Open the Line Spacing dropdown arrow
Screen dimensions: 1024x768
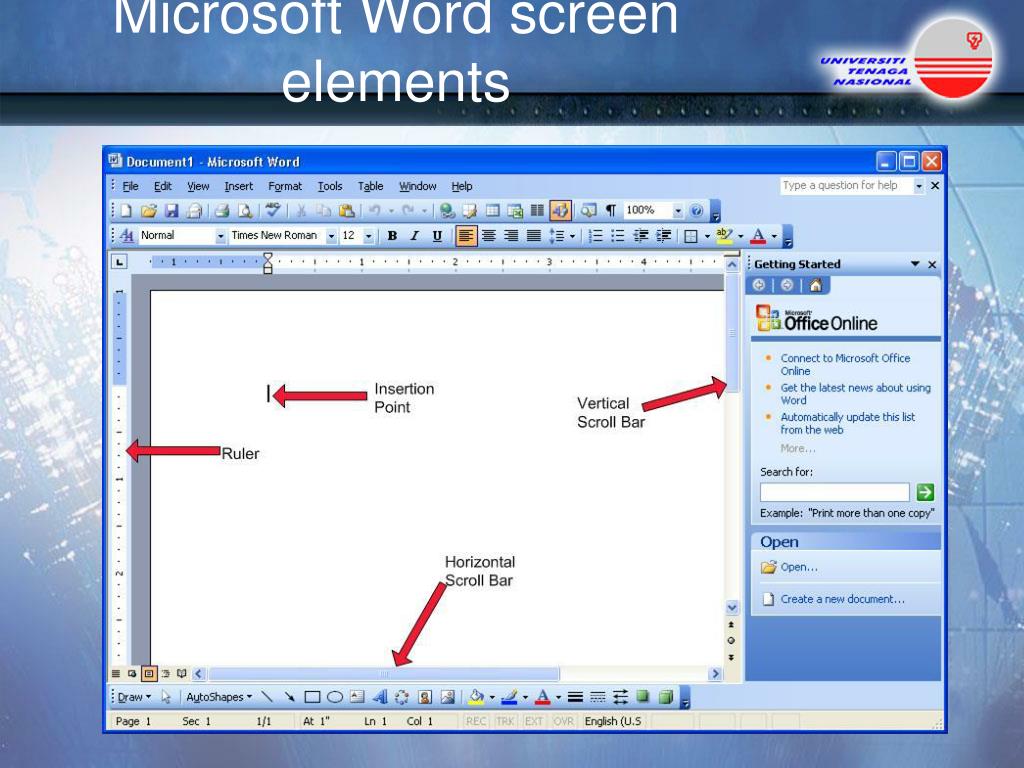573,236
